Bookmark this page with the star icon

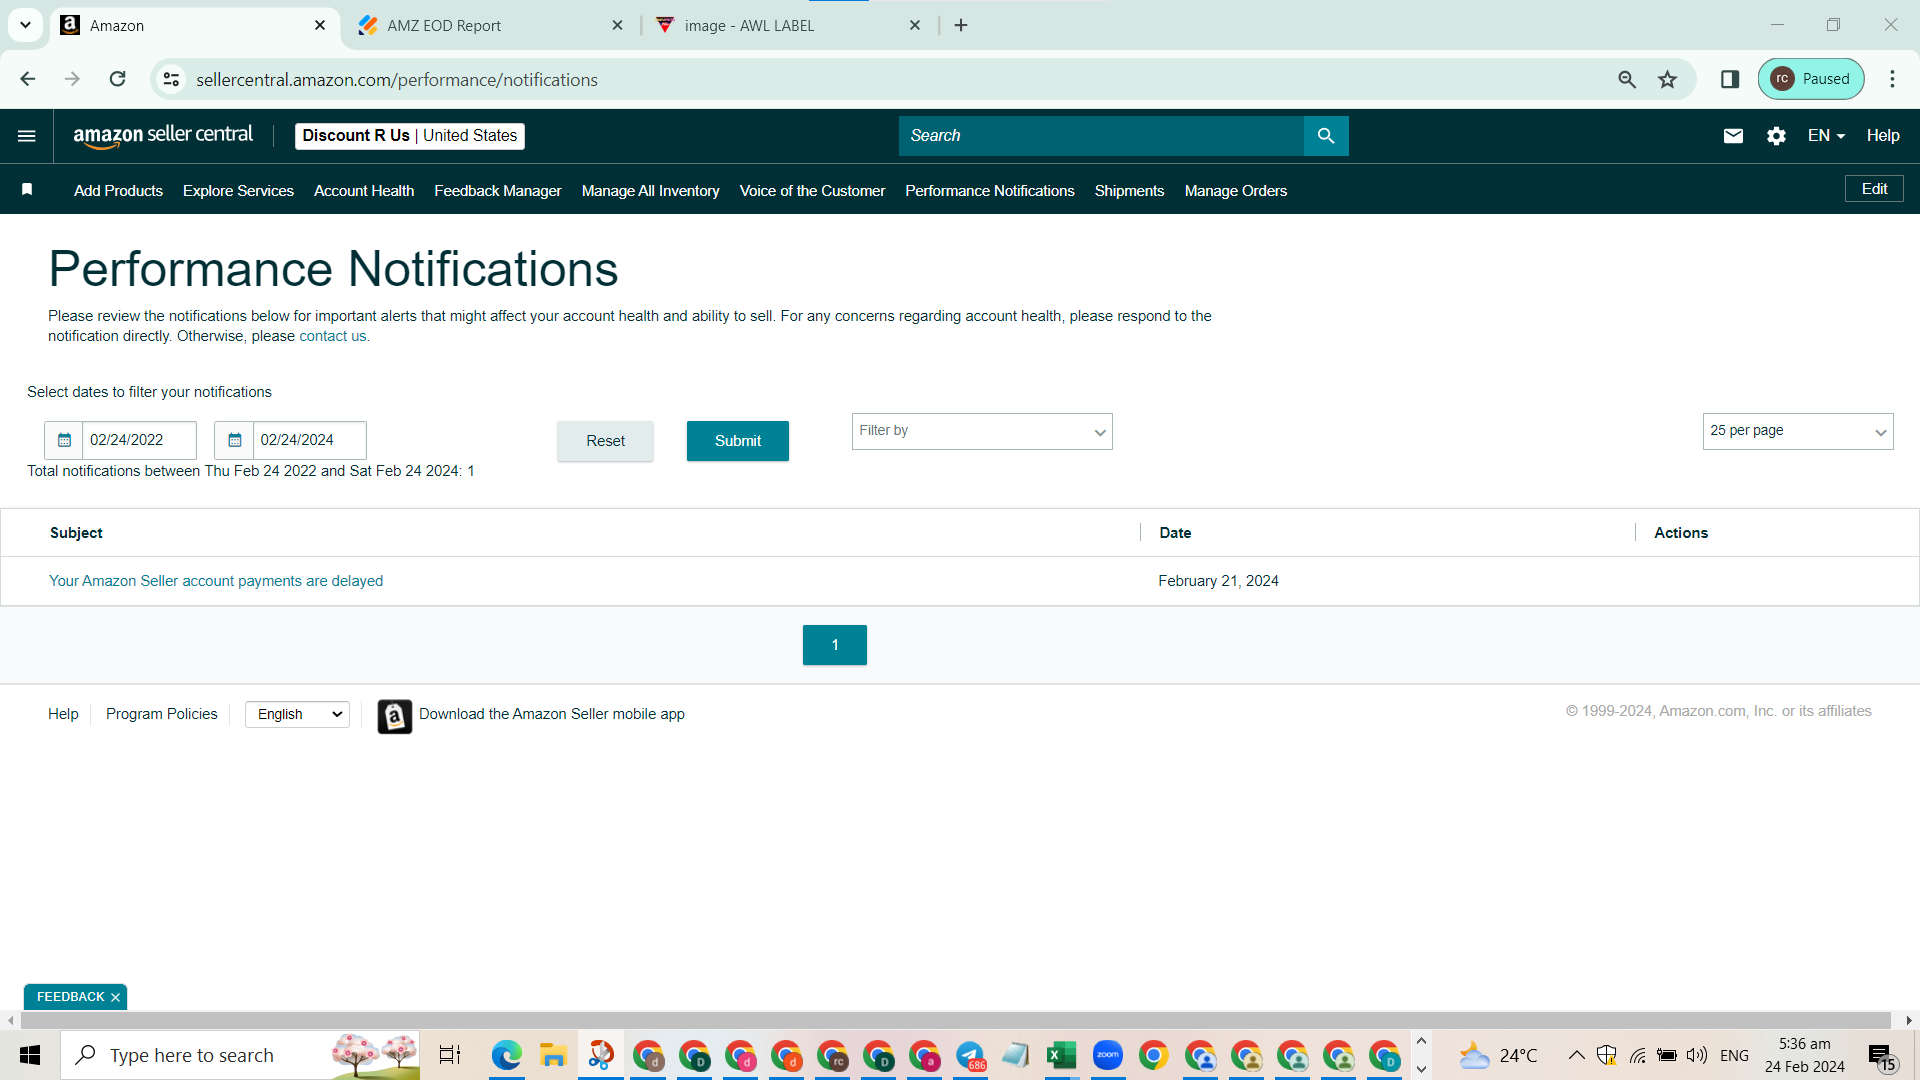1667,79
